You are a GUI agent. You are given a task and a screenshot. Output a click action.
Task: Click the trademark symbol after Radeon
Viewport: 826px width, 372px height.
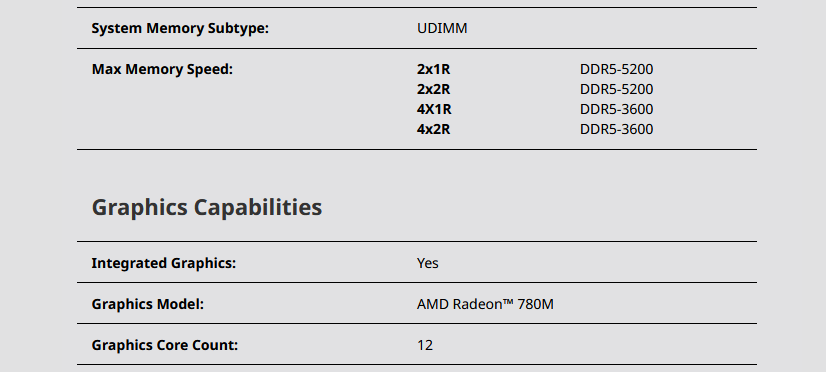point(508,302)
